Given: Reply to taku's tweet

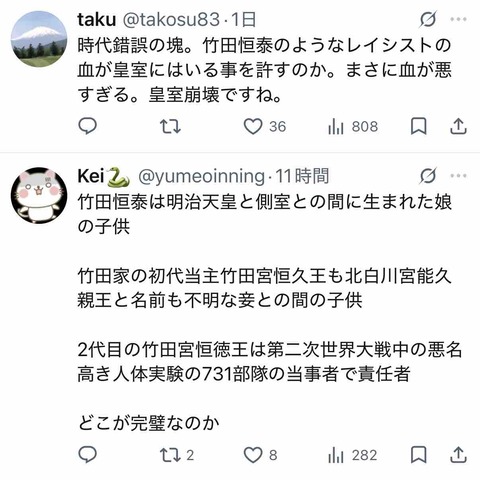Looking at the screenshot, I should pos(87,126).
